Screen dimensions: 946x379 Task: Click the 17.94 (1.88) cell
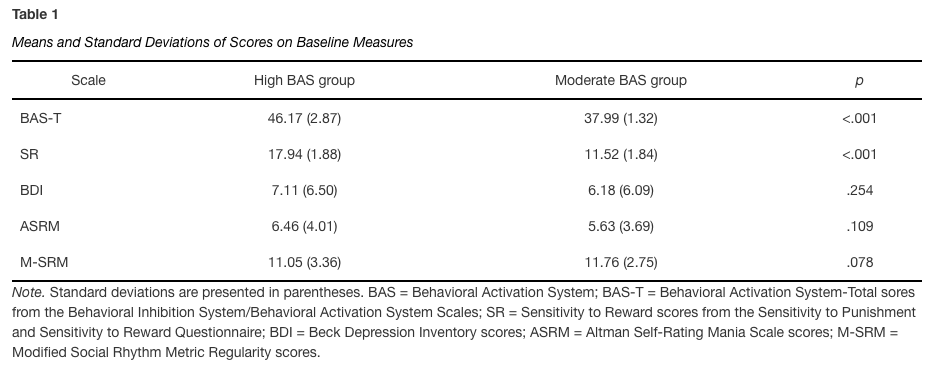pos(304,154)
